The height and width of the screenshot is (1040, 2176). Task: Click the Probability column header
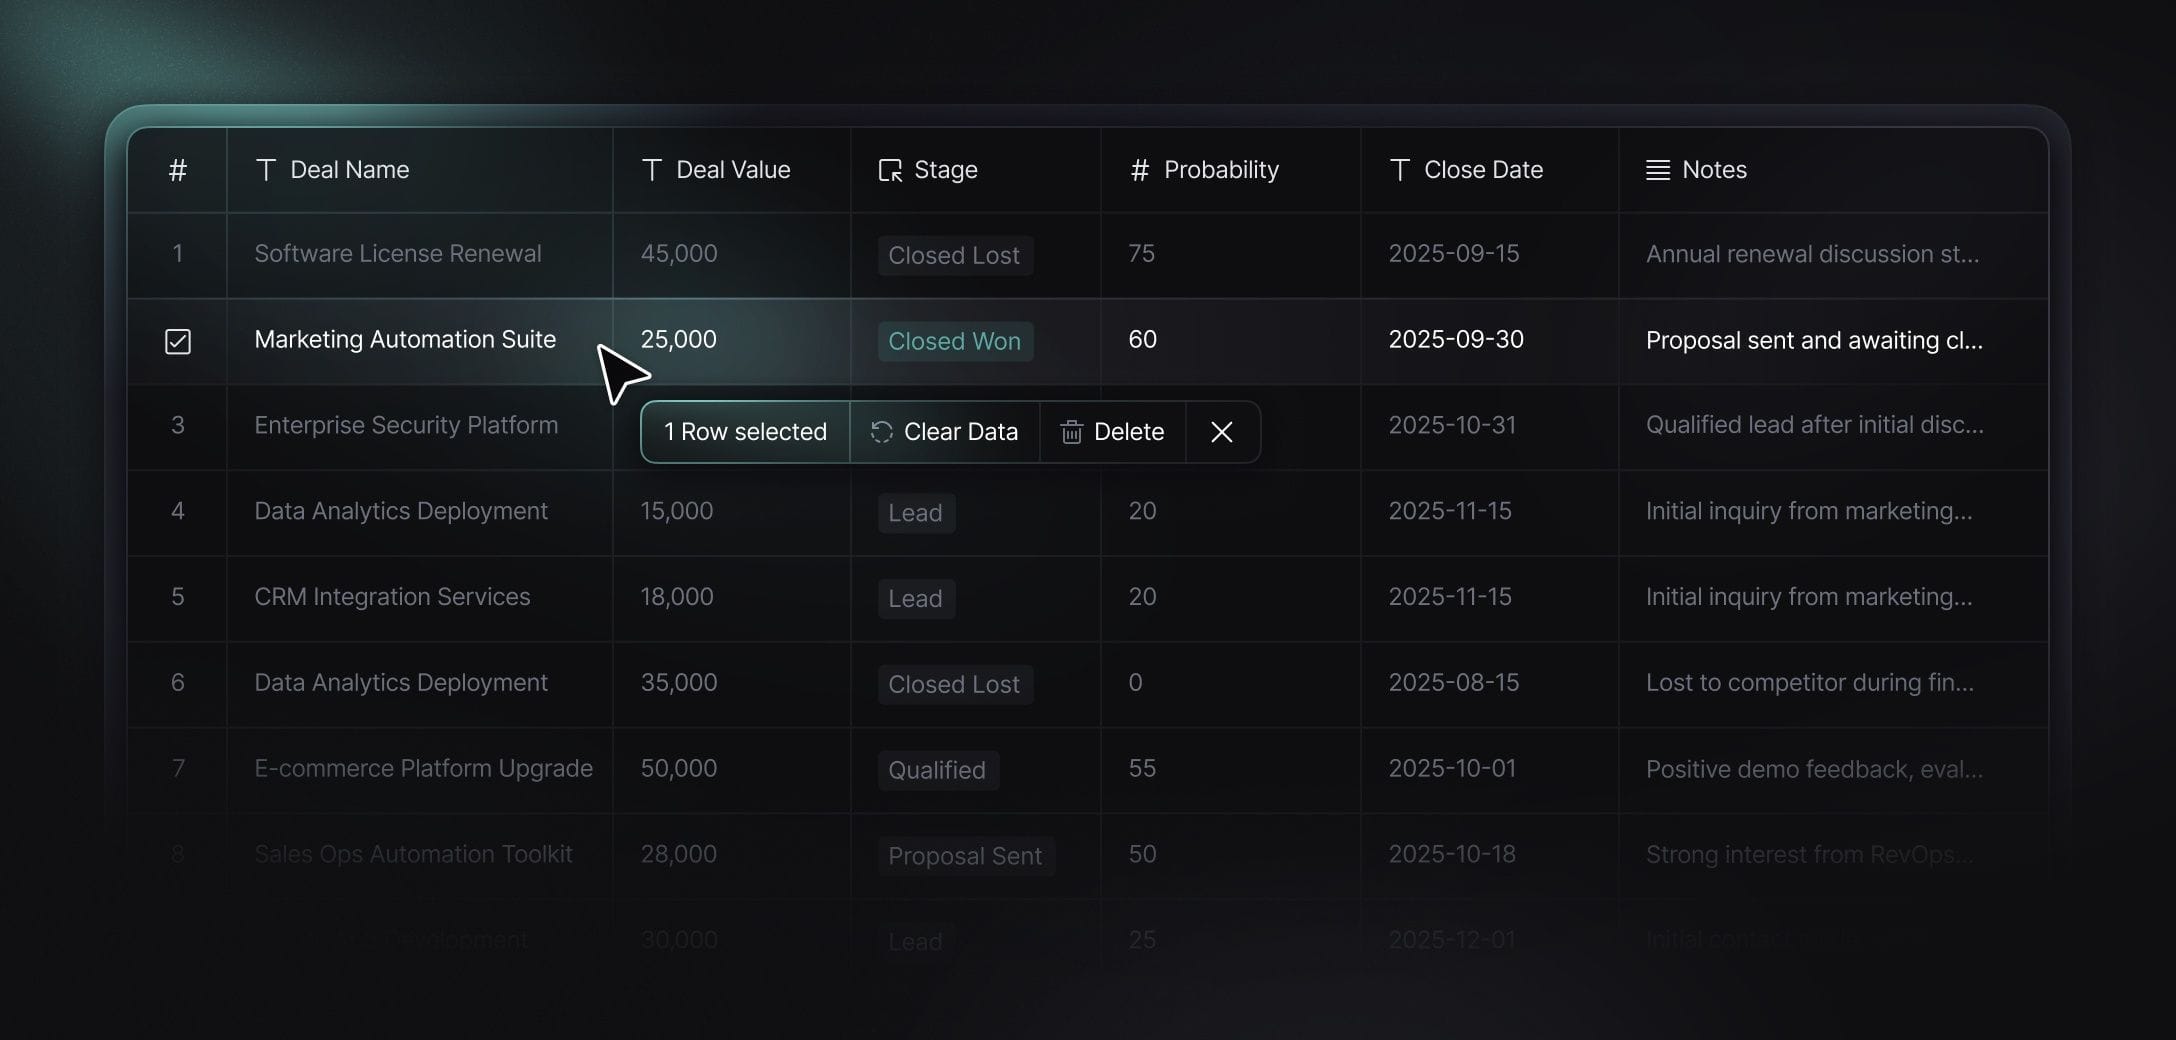[x=1230, y=170]
